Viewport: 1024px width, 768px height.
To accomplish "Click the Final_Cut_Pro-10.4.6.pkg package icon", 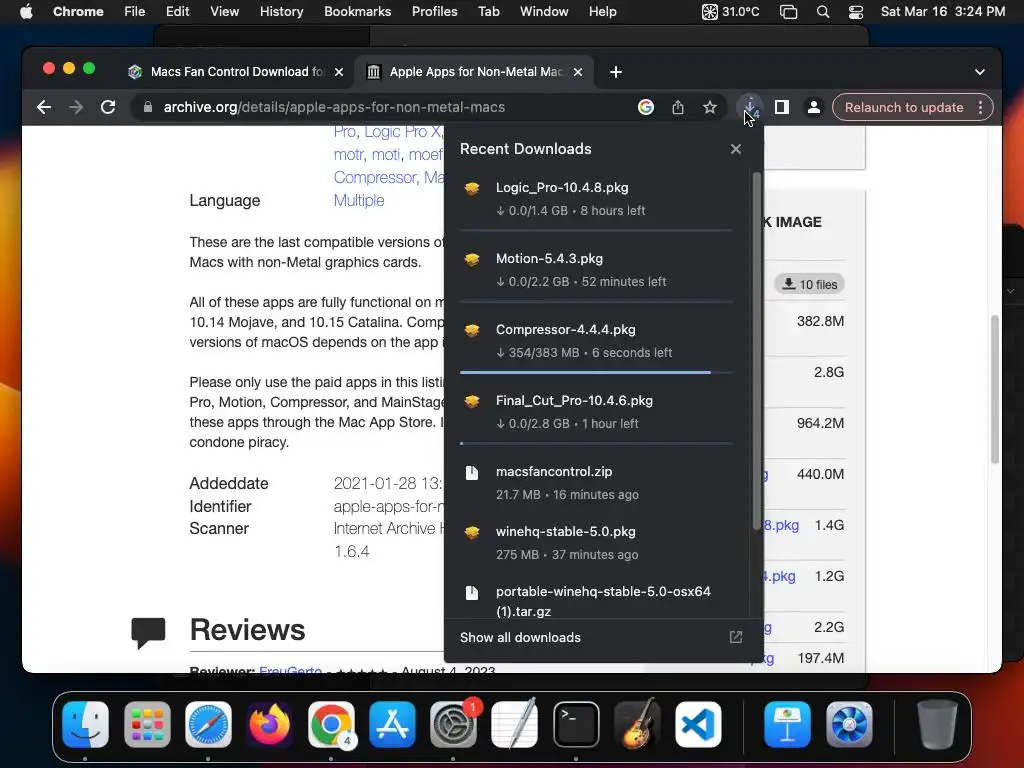I will [x=472, y=402].
